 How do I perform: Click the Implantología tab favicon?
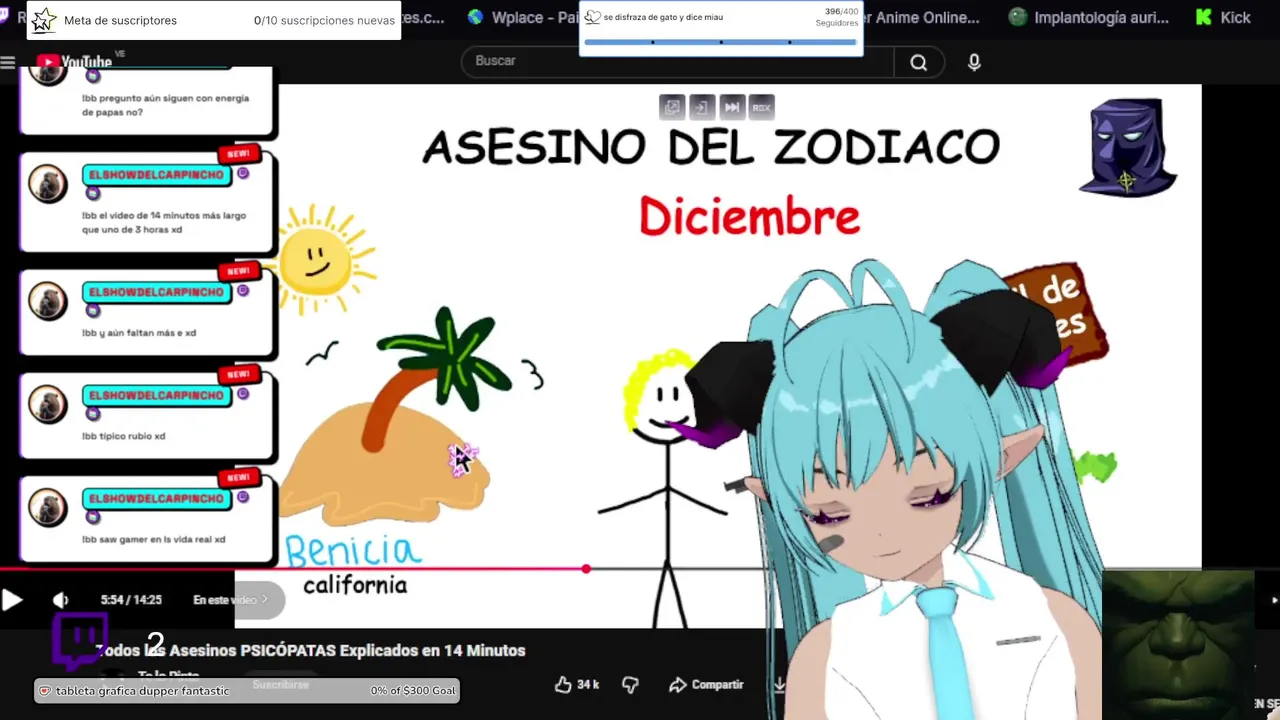1018,17
